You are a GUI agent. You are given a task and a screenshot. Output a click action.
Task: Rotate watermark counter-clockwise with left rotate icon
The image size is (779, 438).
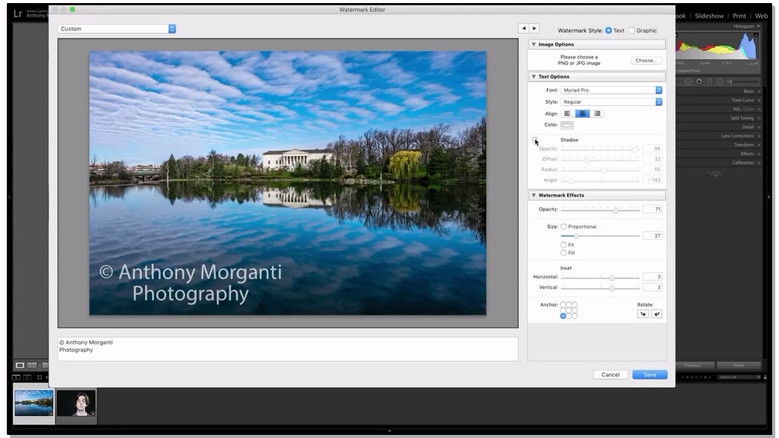coord(643,314)
